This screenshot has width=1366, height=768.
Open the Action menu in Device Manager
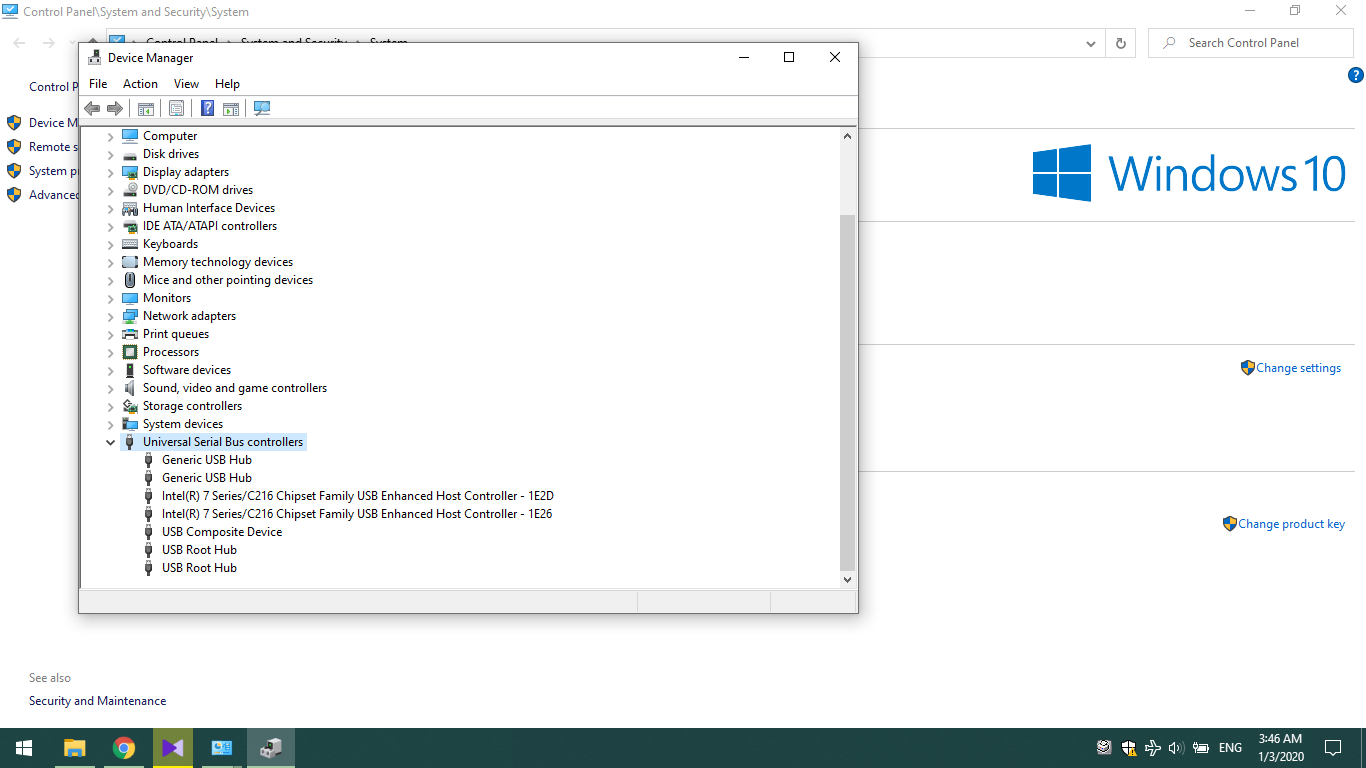pyautogui.click(x=140, y=84)
